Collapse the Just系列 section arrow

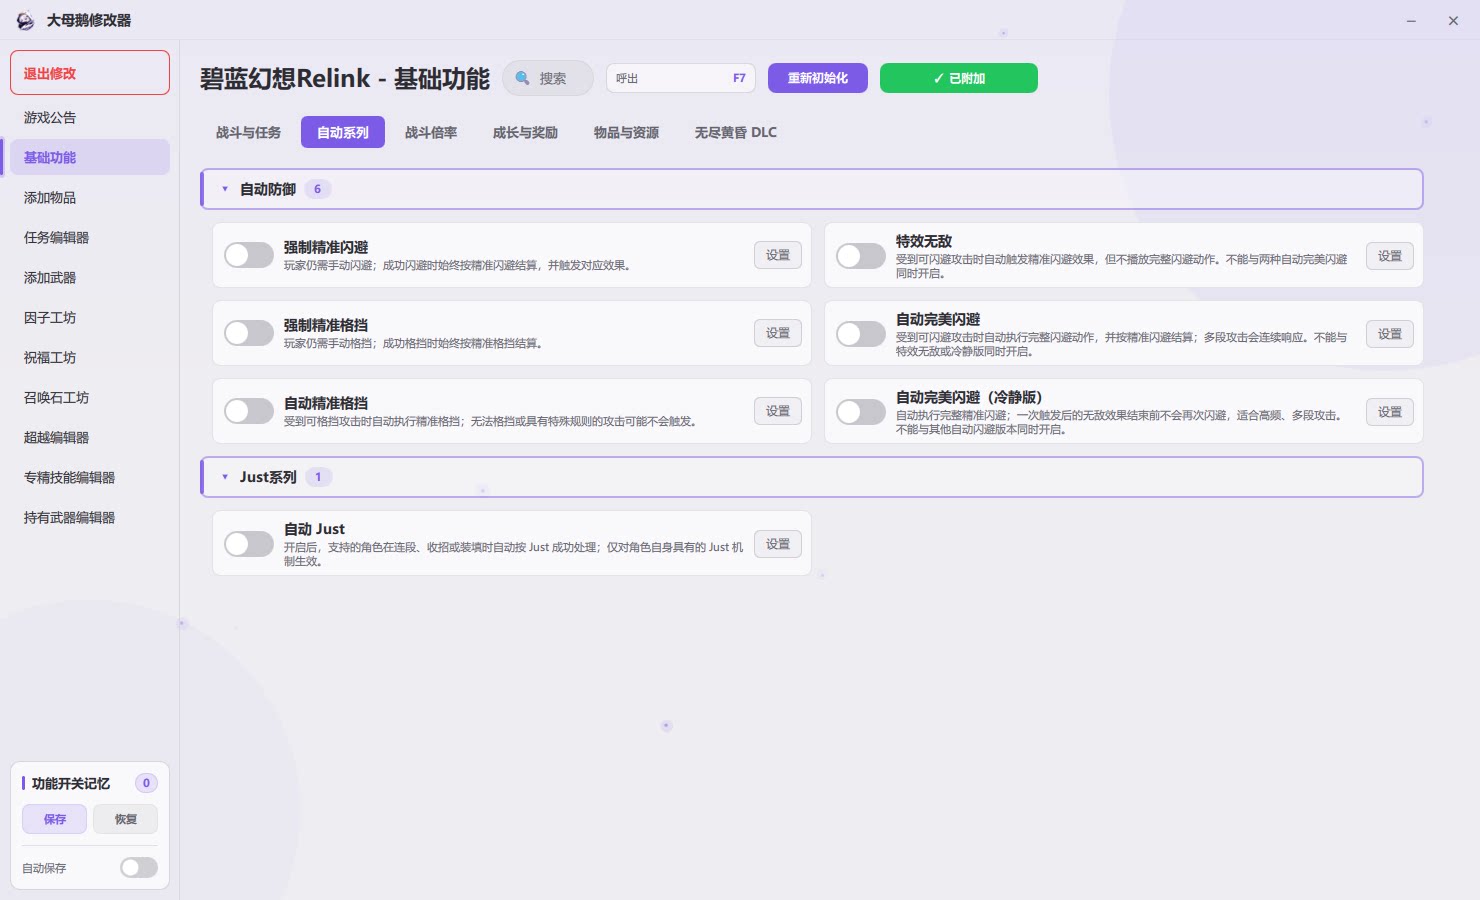225,477
